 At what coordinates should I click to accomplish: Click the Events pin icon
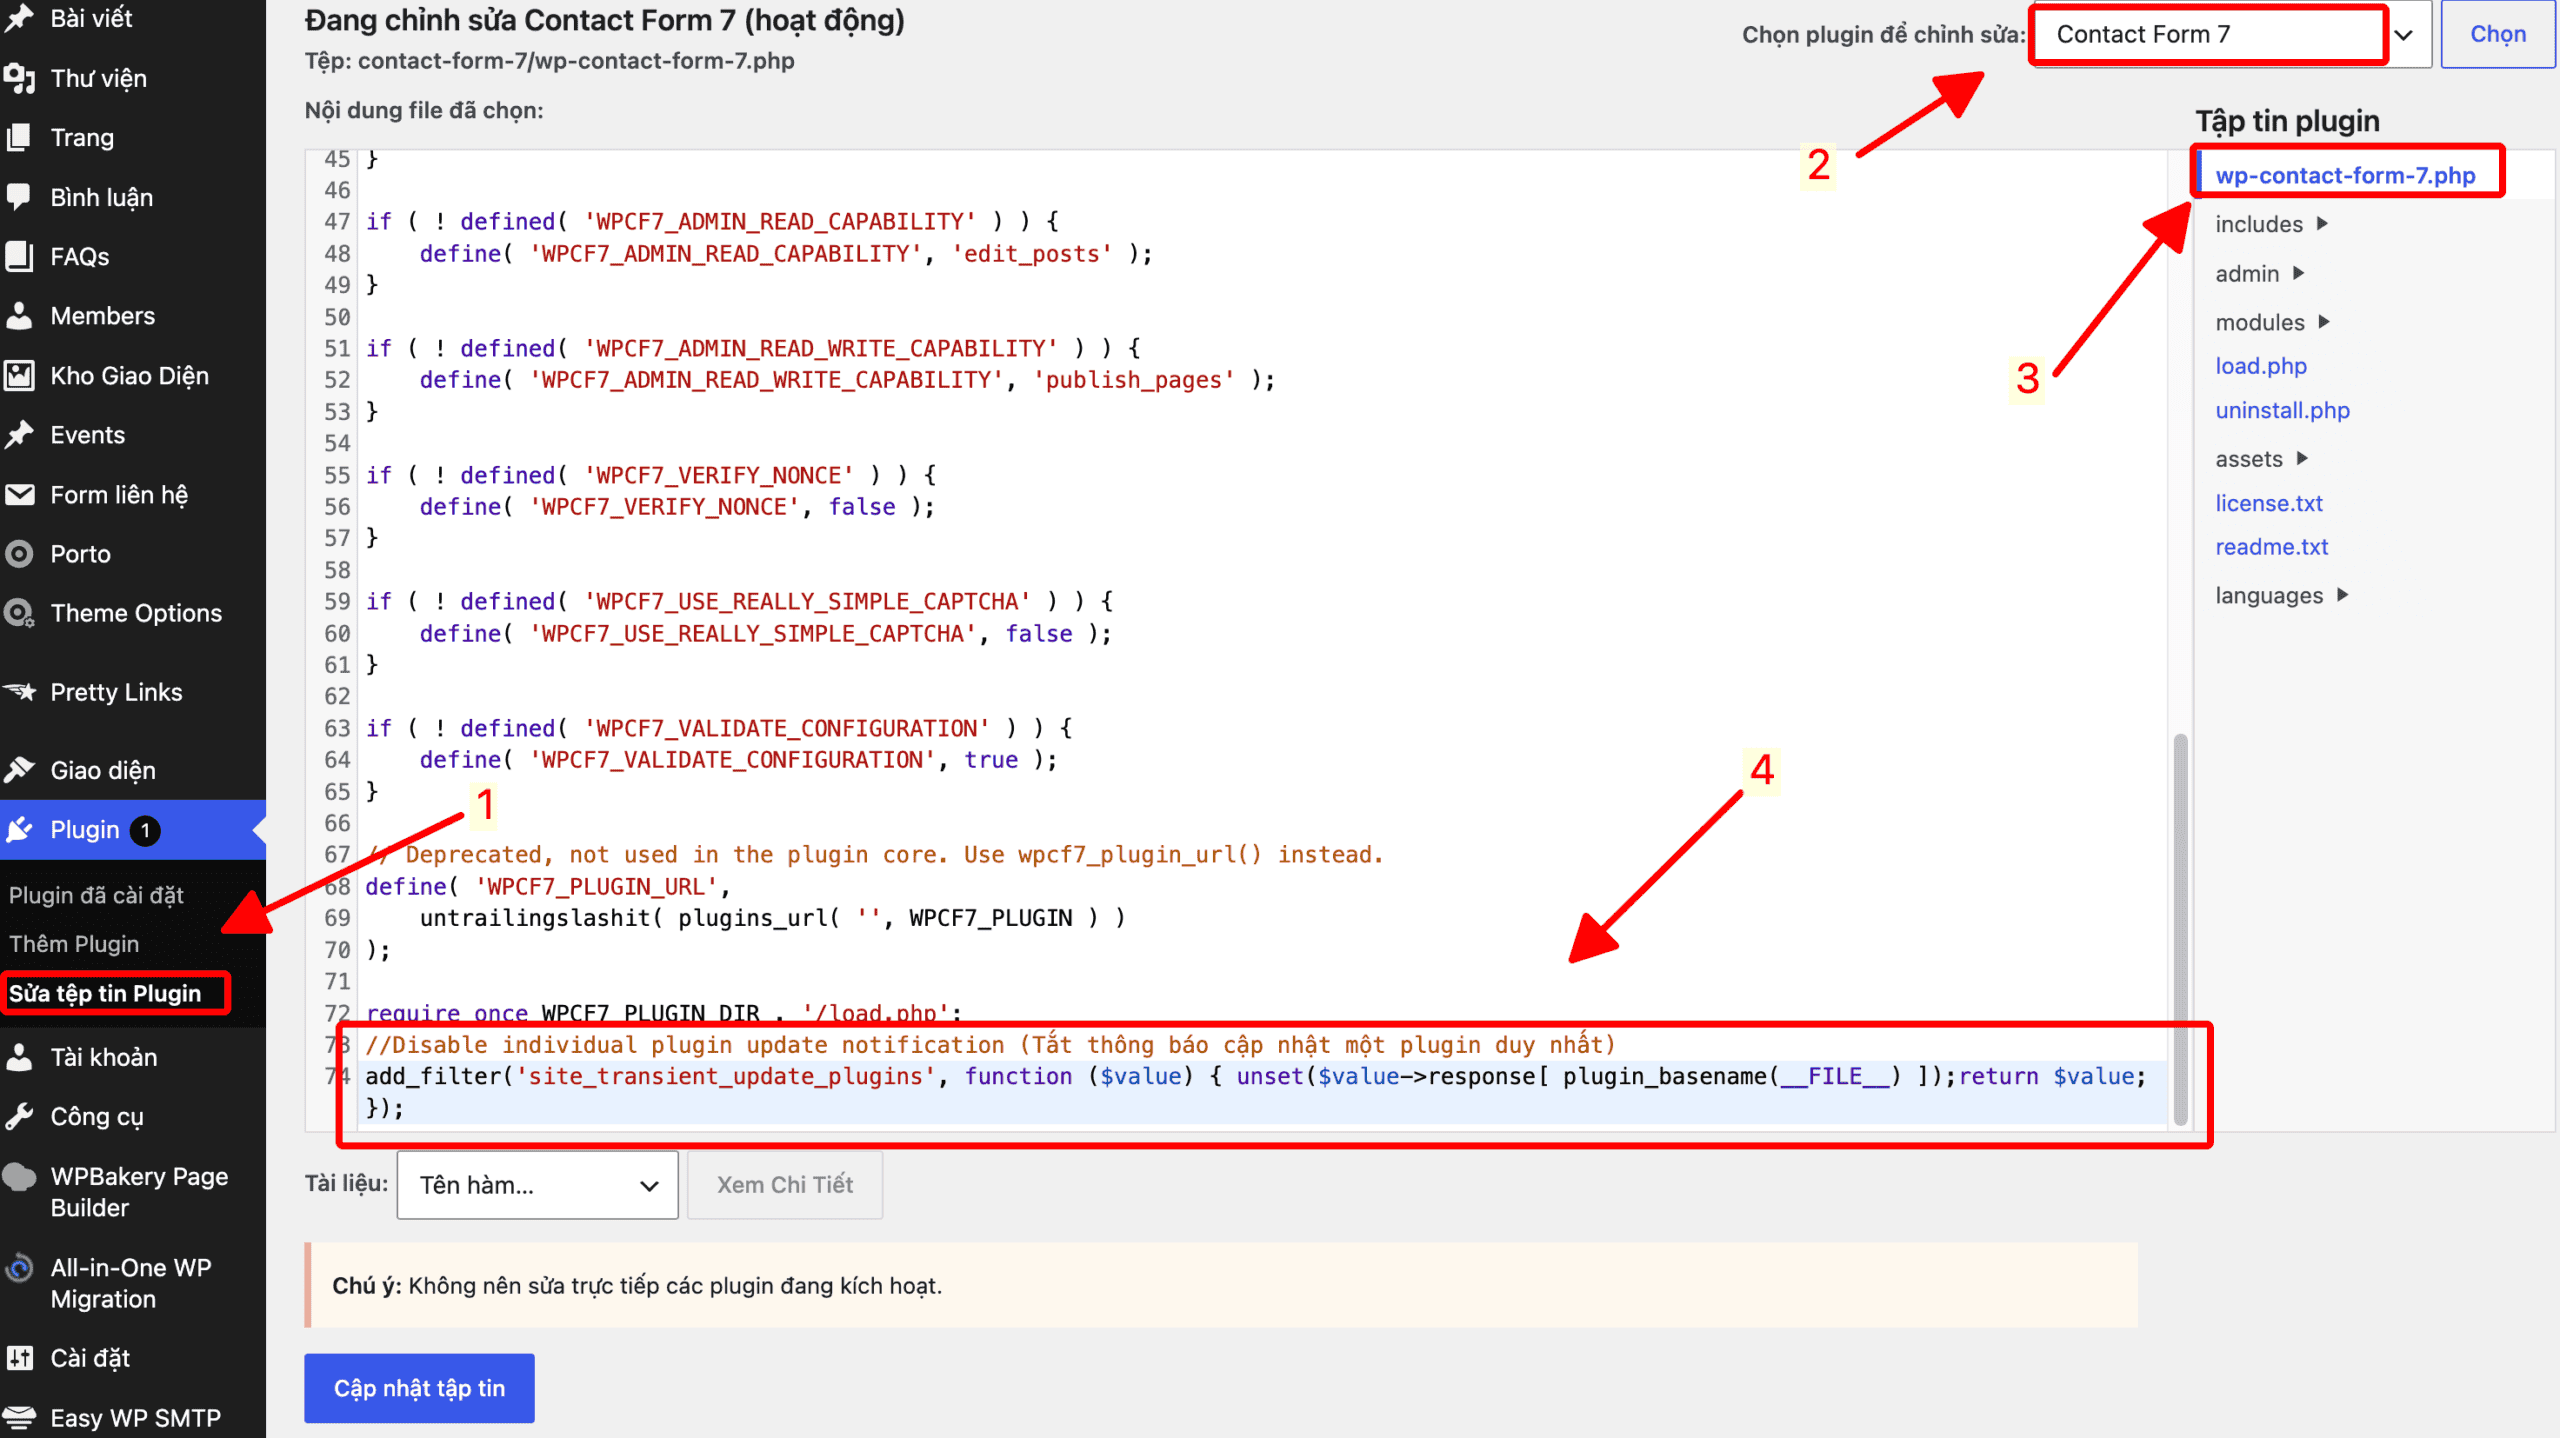tap(20, 434)
